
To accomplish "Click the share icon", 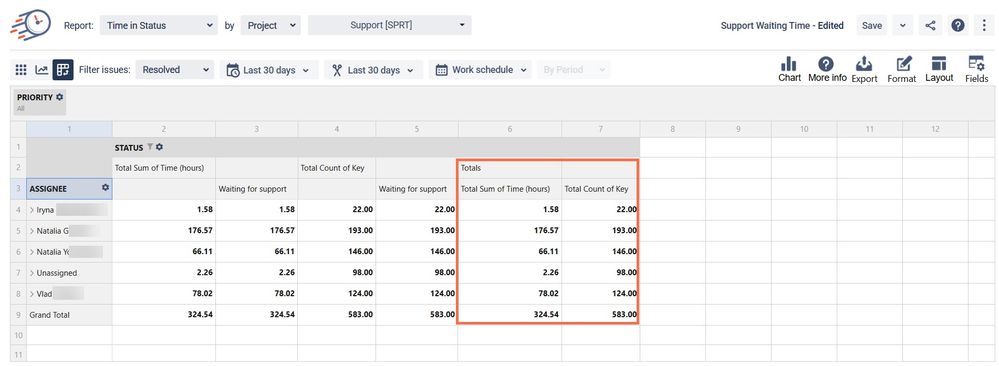I will coord(931,26).
